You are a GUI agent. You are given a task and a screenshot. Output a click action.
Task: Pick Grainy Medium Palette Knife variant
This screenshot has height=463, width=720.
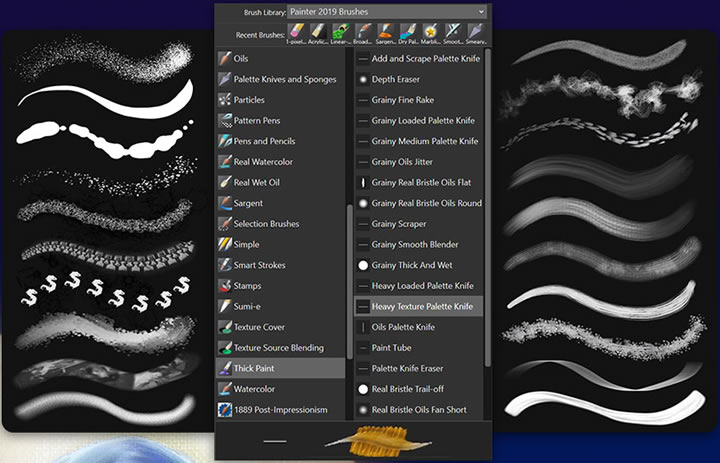(x=419, y=141)
